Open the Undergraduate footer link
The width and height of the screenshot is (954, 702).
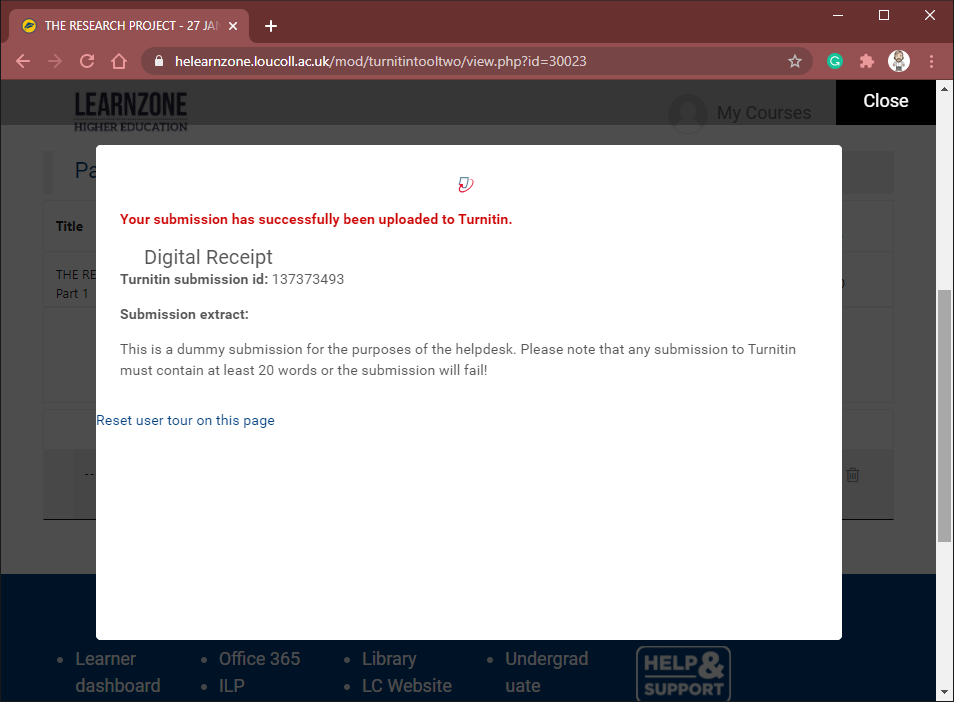[546, 672]
